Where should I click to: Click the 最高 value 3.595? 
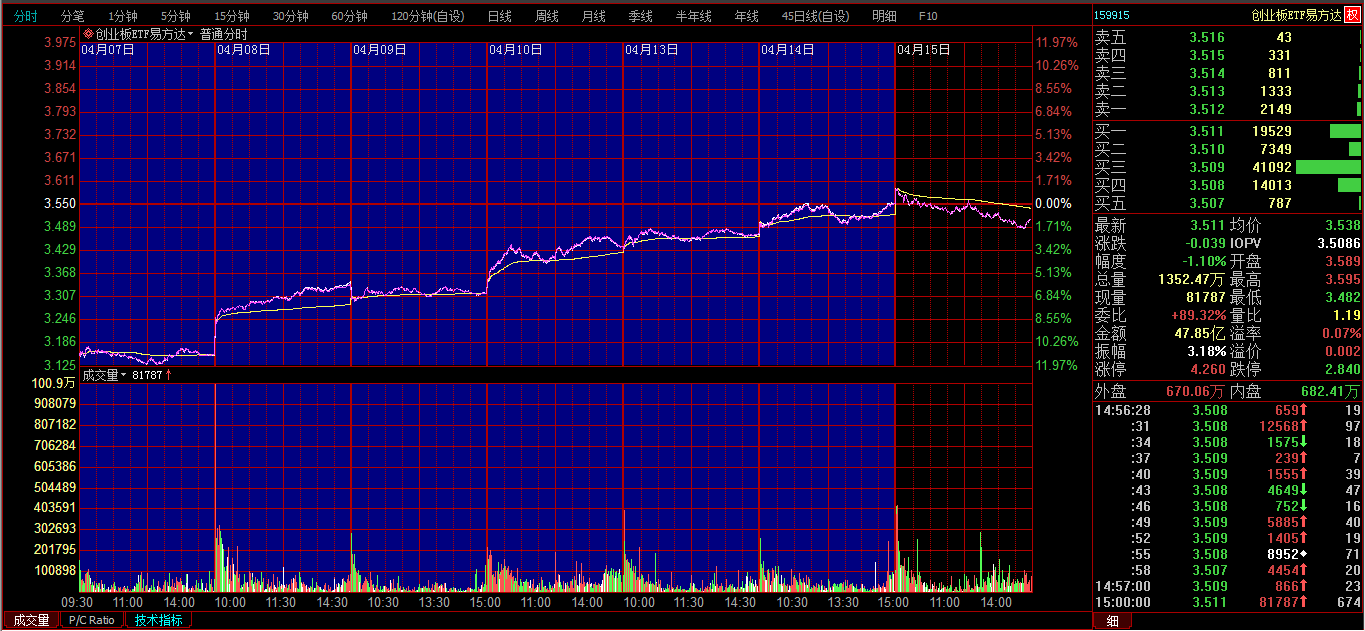pyautogui.click(x=1342, y=279)
